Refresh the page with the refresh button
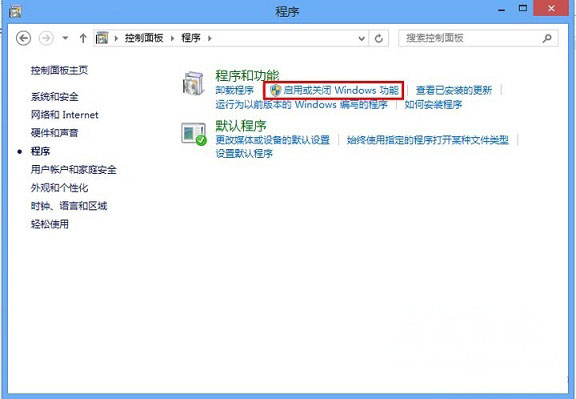This screenshot has height=399, width=576. [379, 38]
